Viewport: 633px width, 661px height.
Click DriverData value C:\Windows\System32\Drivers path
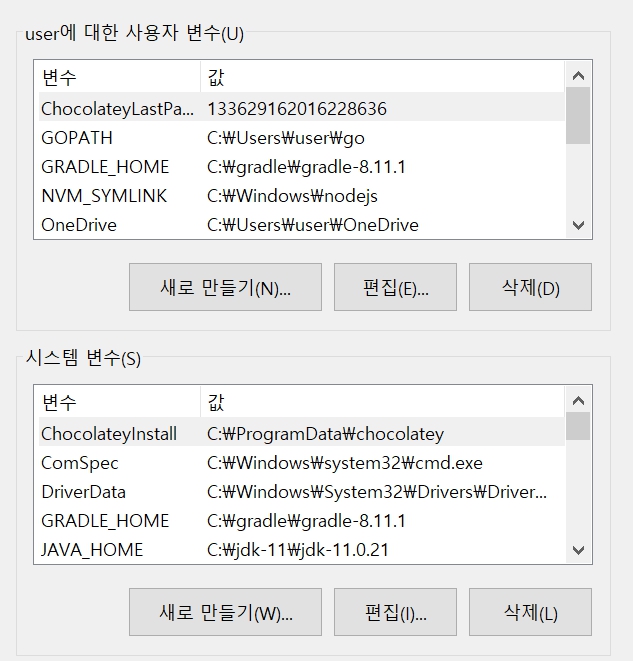377,492
